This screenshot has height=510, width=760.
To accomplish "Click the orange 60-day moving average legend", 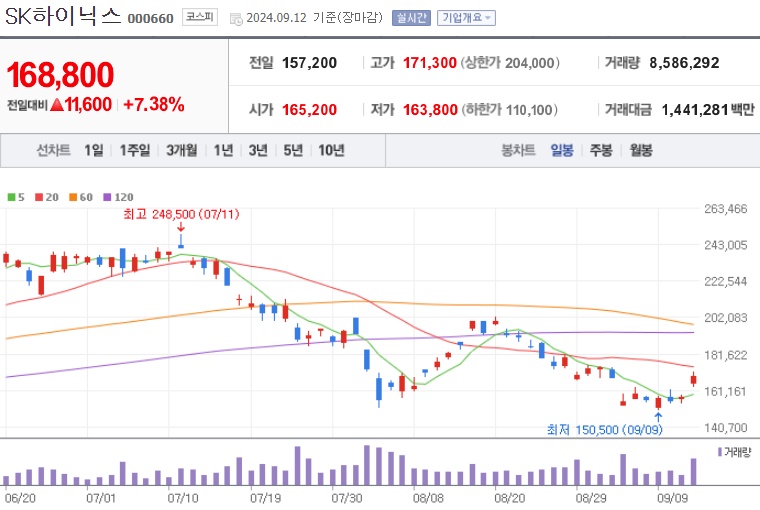I will coord(80,197).
